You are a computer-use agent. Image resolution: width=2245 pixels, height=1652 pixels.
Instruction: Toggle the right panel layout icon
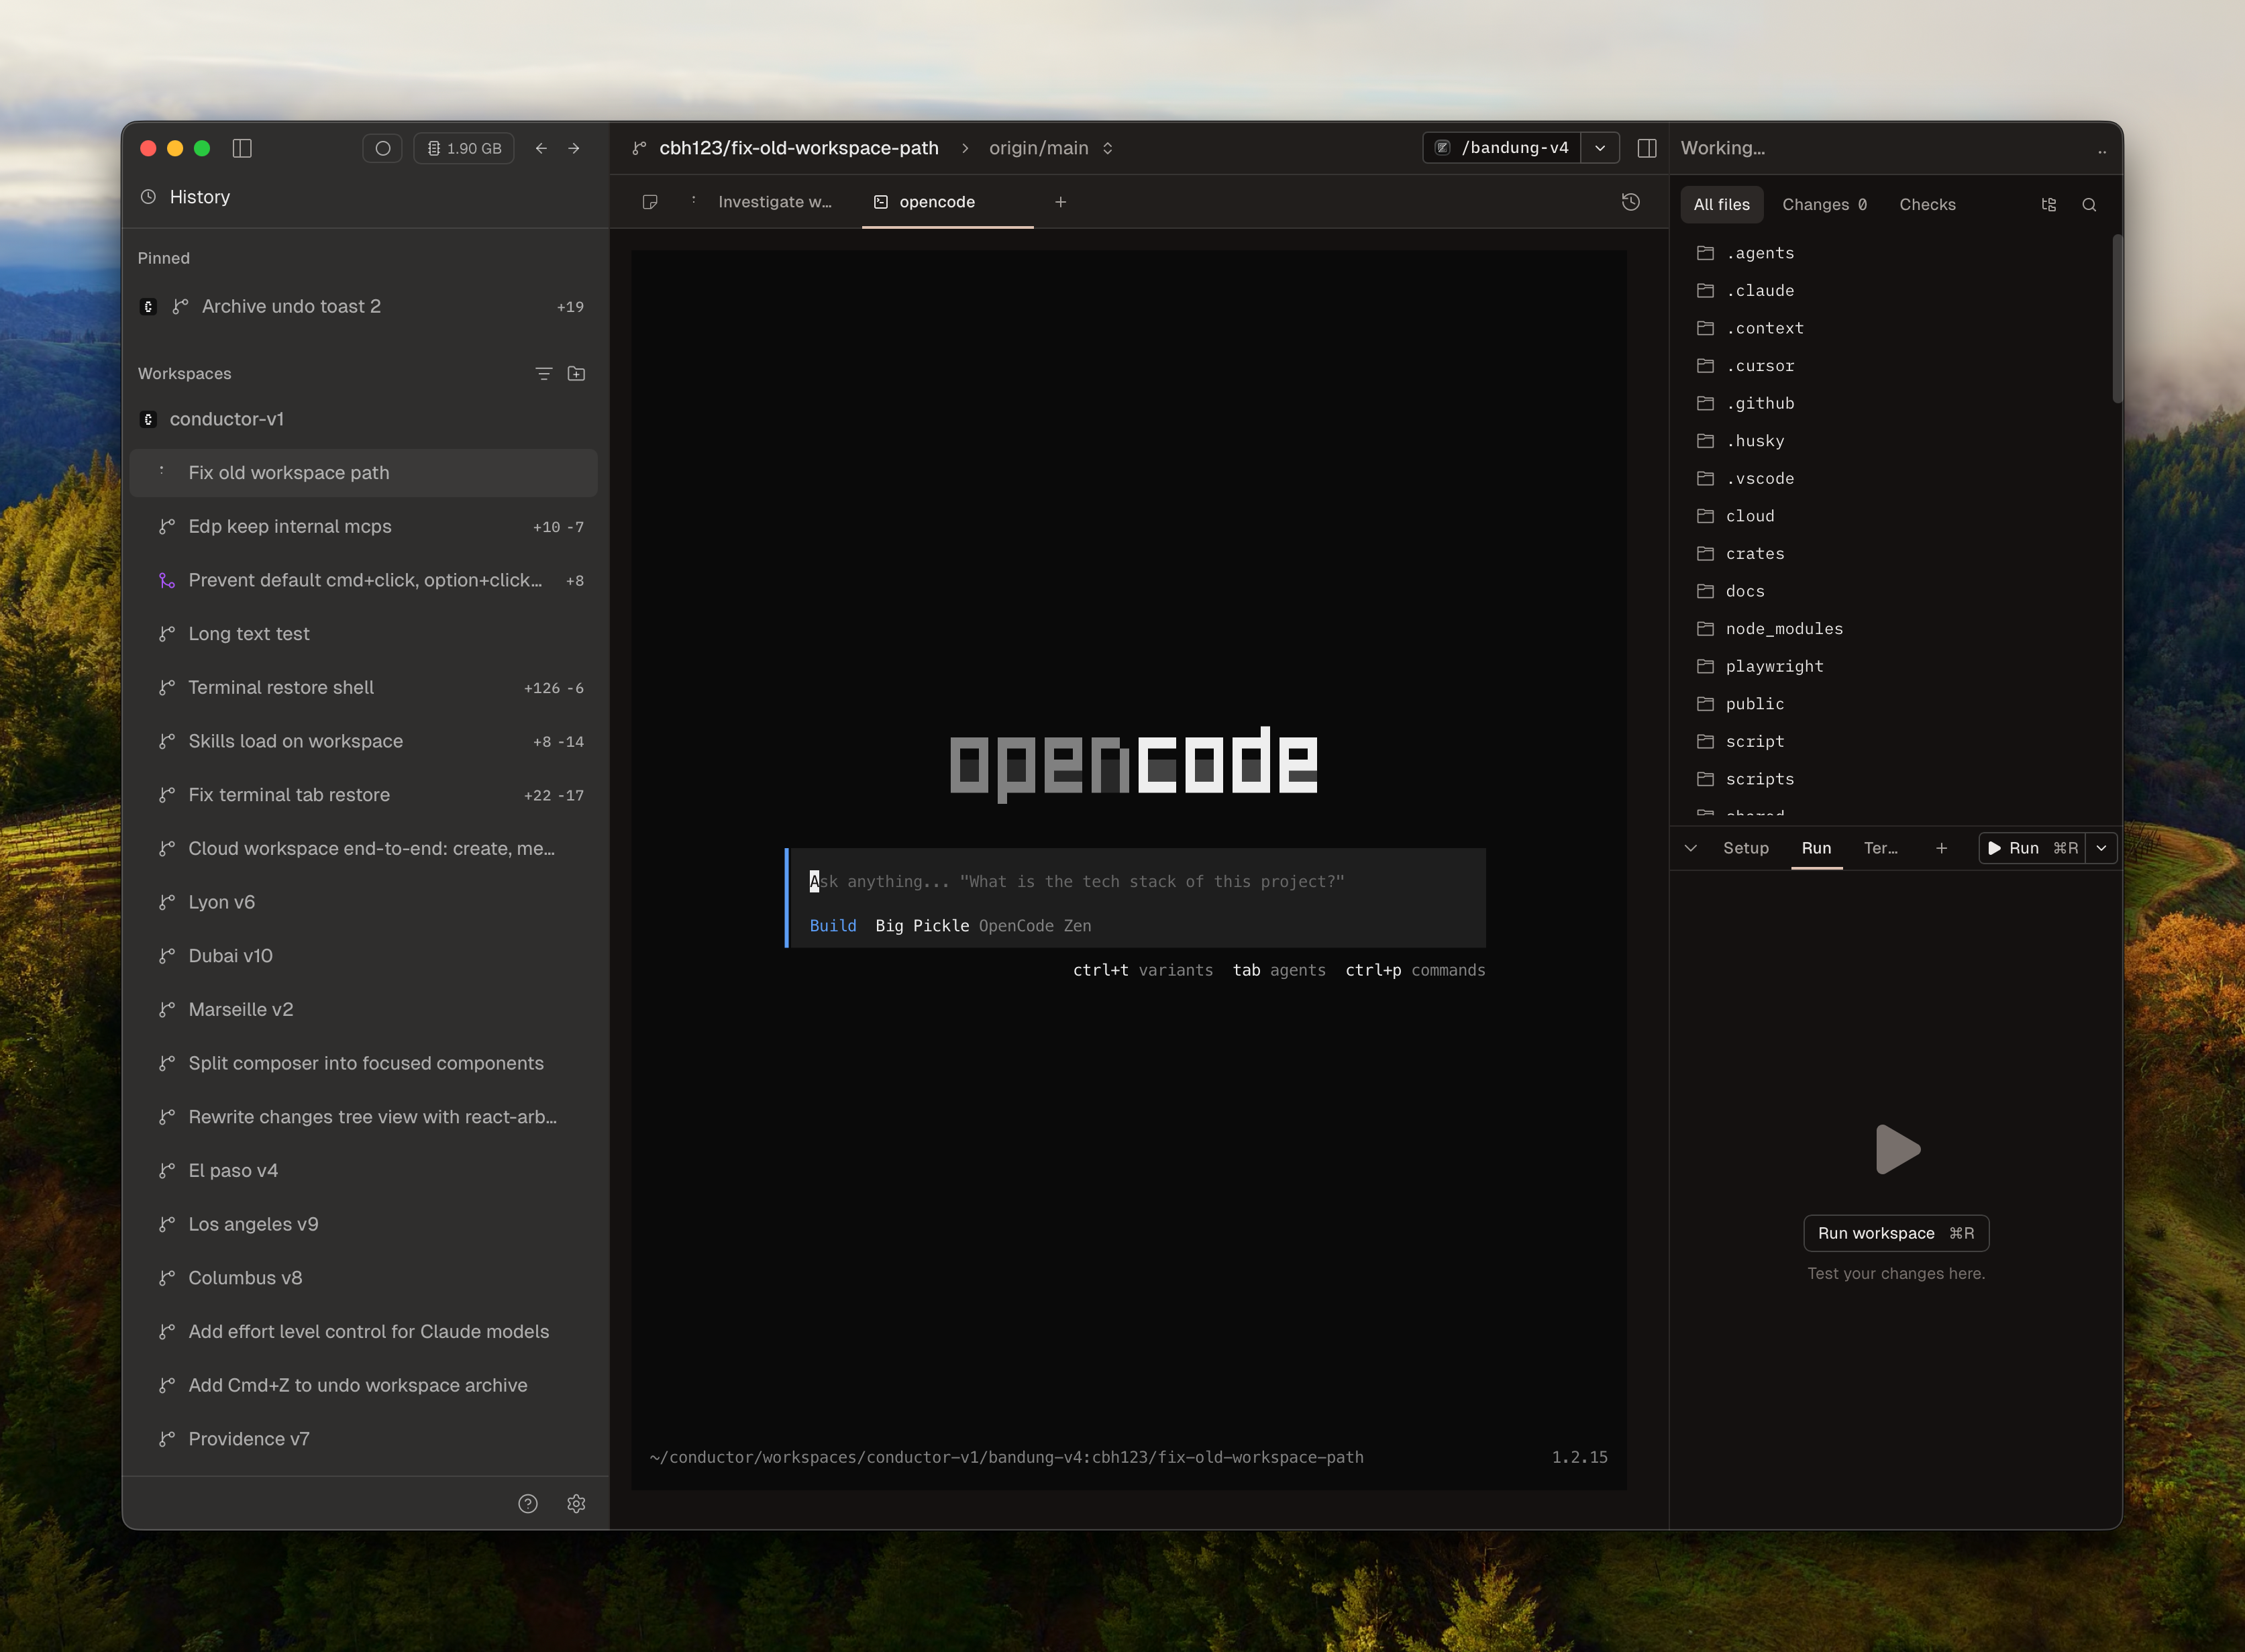[1647, 148]
